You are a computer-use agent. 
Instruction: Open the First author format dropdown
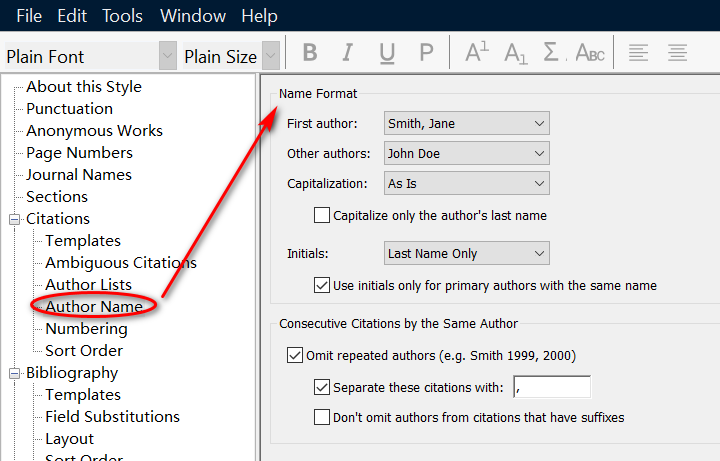[x=467, y=123]
